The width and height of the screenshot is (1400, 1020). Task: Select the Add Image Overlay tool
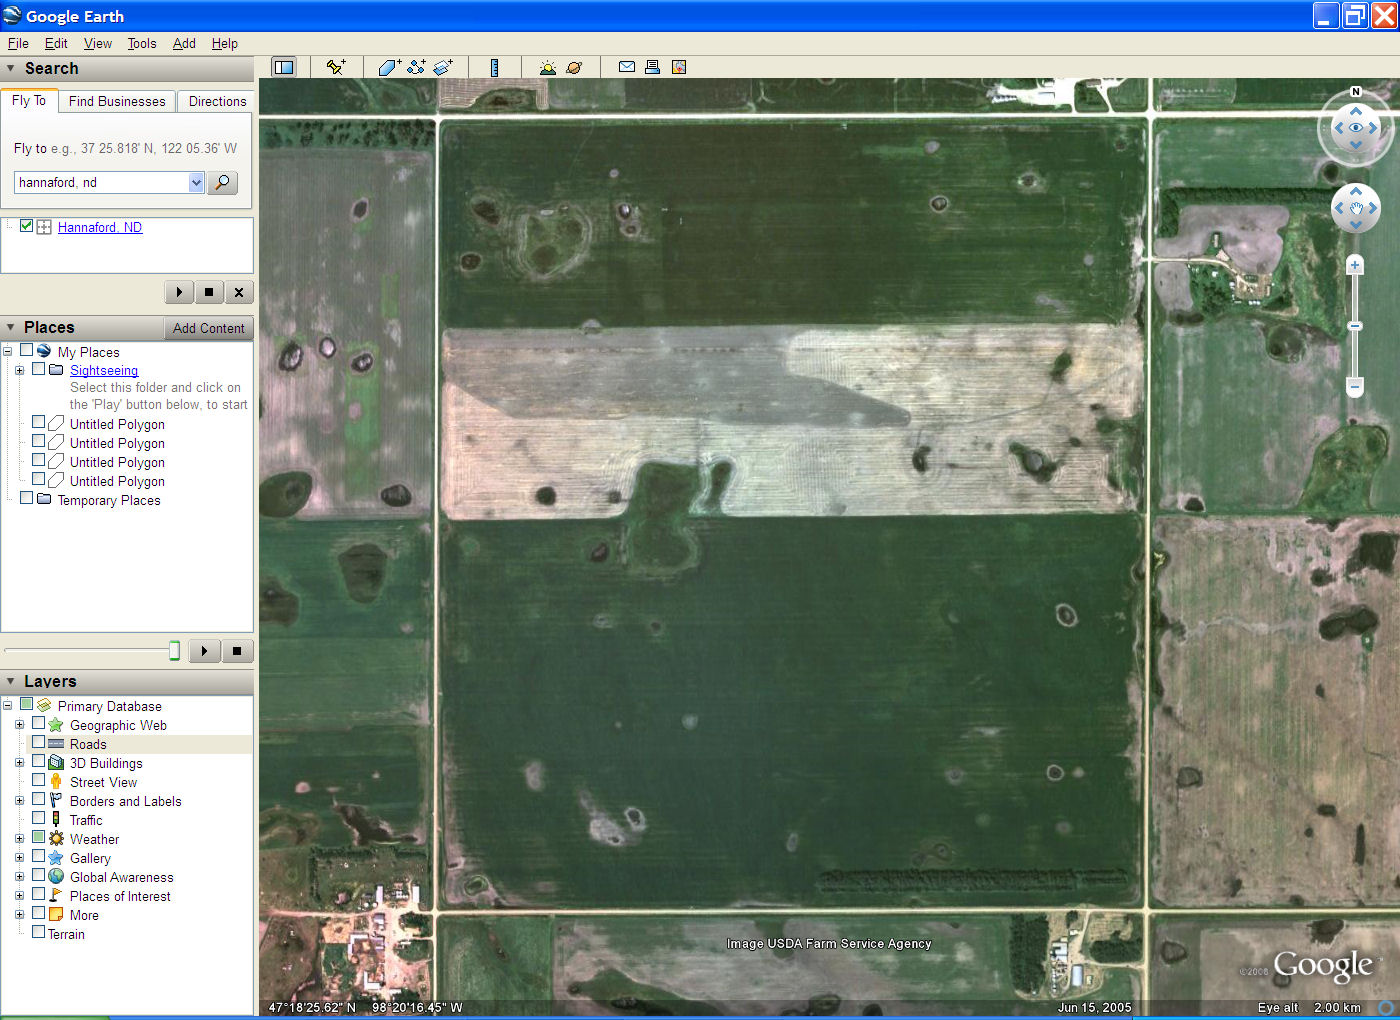(x=443, y=67)
